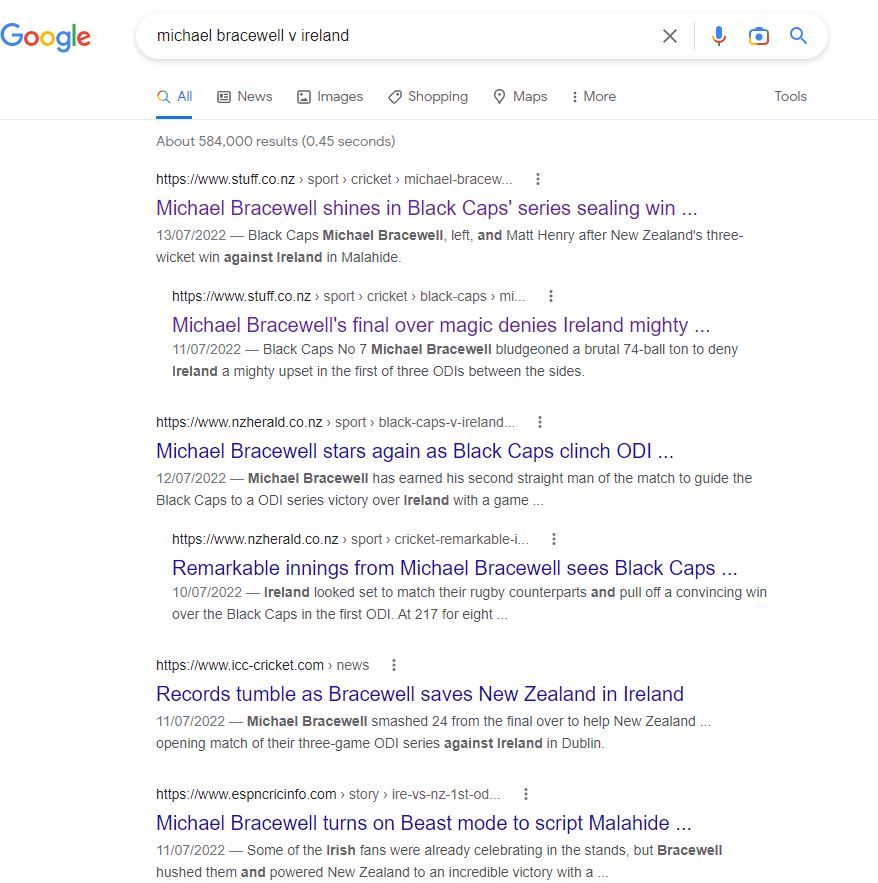
Task: Clear the search query with the X icon
Action: (x=670, y=36)
